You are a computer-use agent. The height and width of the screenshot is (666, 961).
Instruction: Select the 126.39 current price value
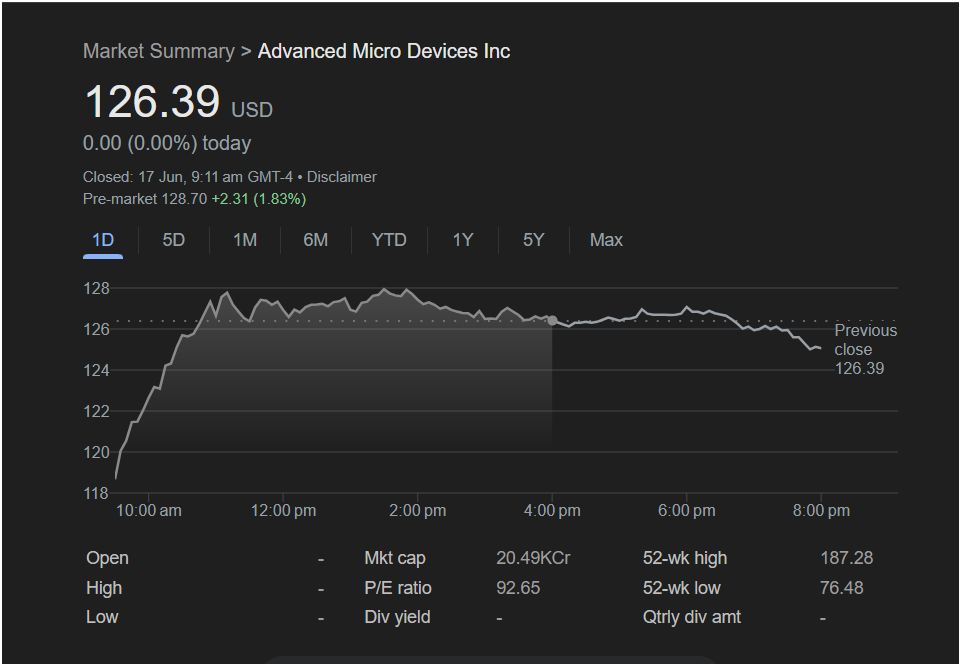click(x=152, y=101)
